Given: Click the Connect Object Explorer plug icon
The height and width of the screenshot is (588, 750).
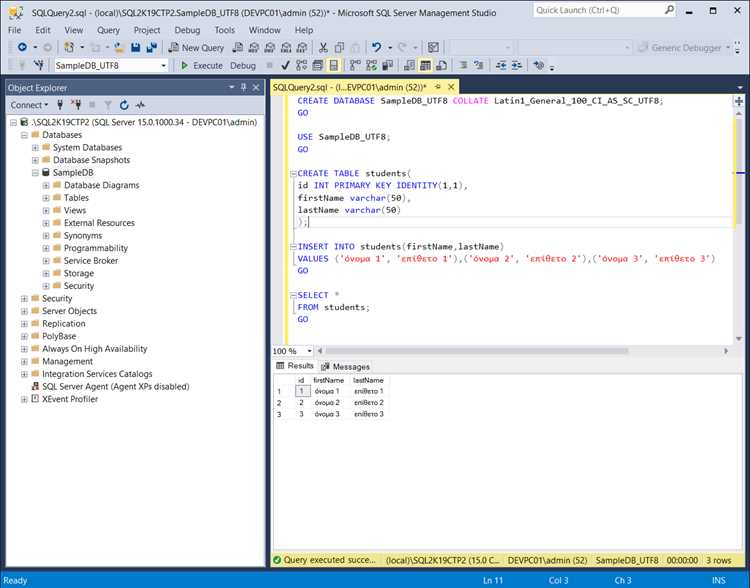Looking at the screenshot, I should pos(60,105).
